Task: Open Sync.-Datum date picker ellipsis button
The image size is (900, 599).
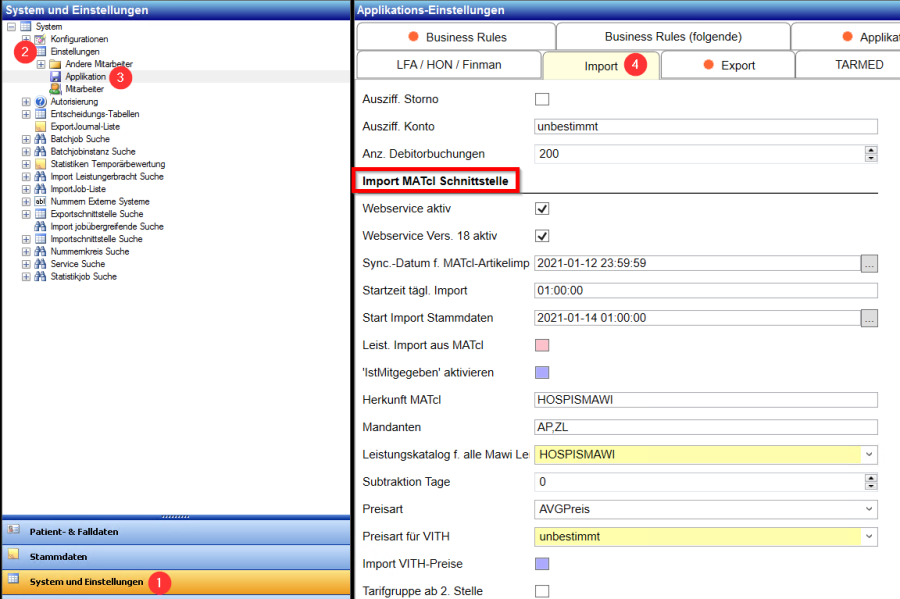Action: tap(869, 263)
